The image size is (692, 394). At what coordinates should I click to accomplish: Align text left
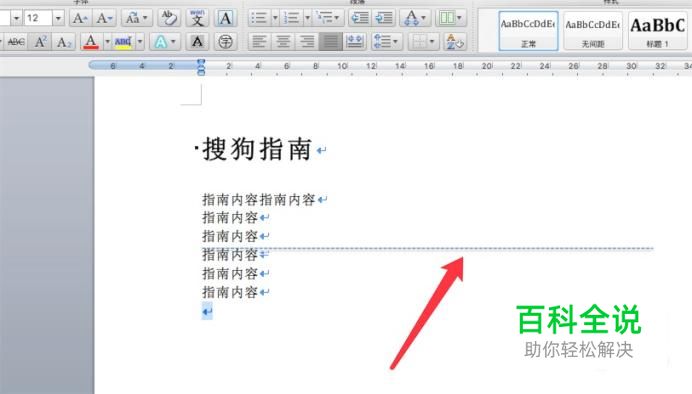click(x=259, y=42)
